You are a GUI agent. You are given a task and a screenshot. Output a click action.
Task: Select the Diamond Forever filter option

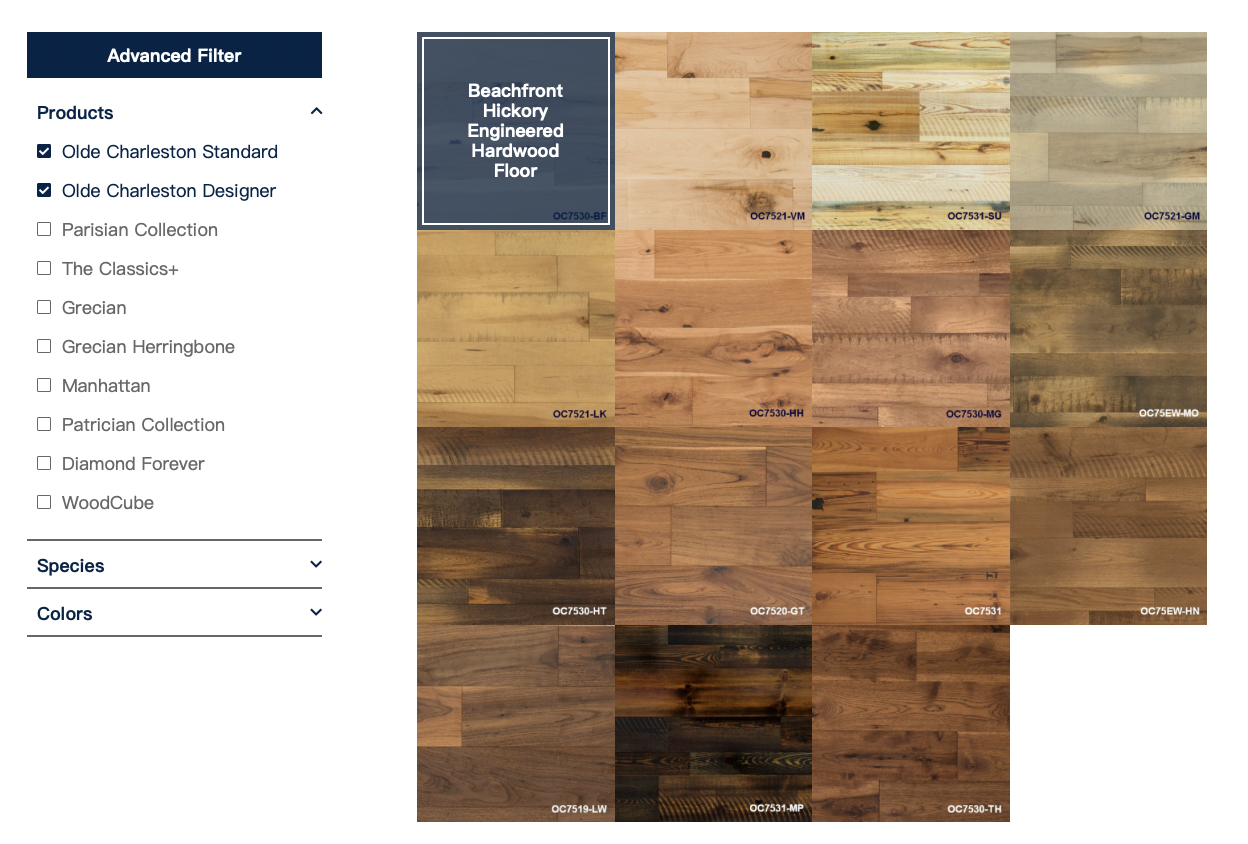coord(44,464)
